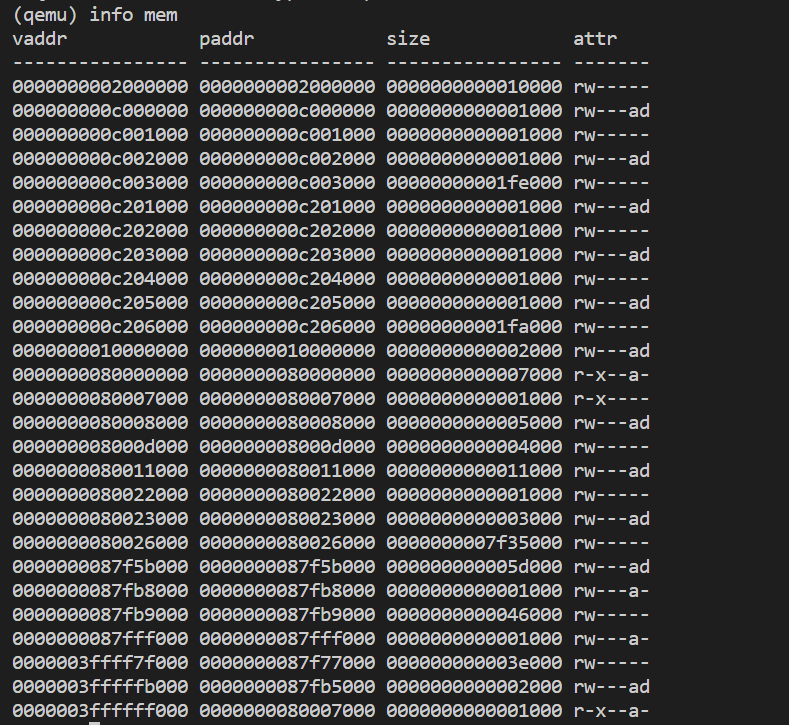Click the "(qemu)" prompt text
This screenshot has width=789, height=725.
[x=45, y=15]
